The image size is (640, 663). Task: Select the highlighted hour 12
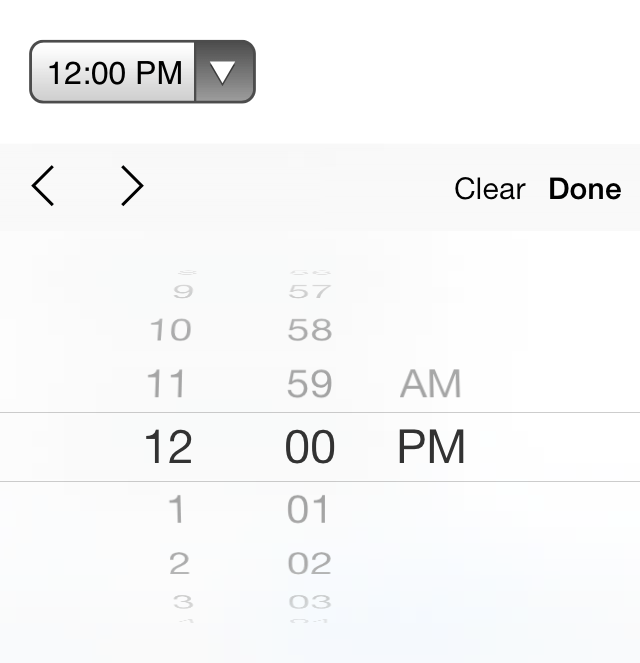click(x=168, y=447)
